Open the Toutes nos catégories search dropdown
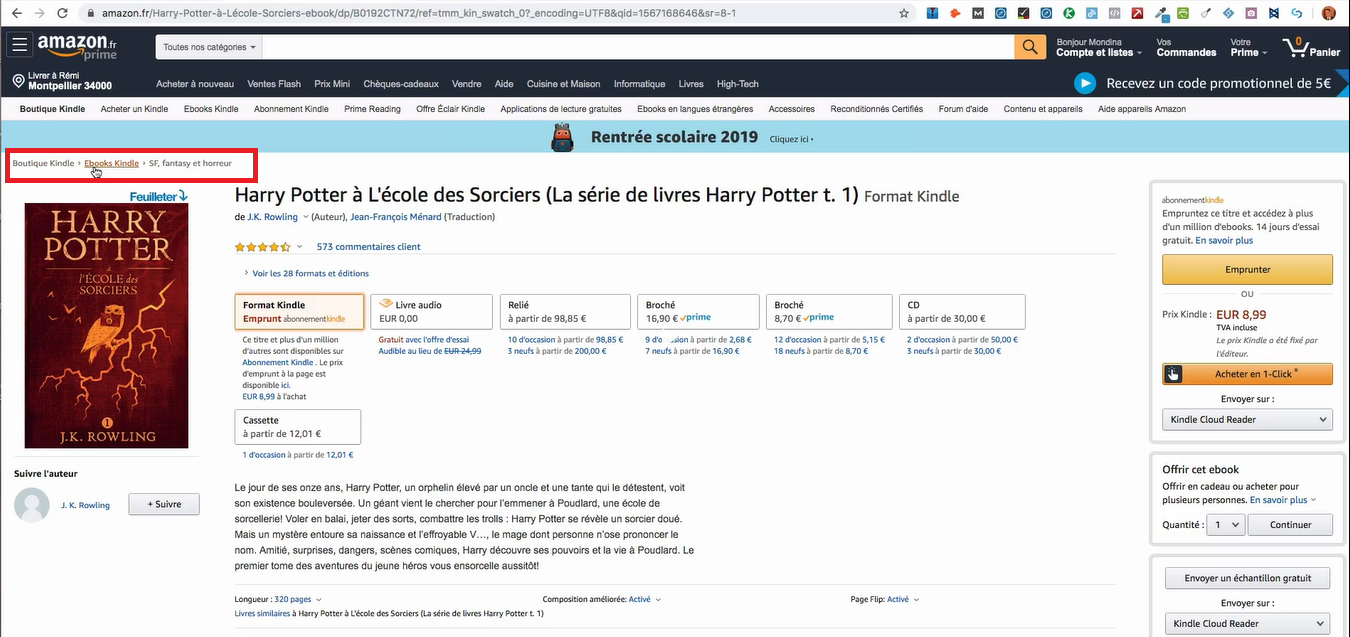 [210, 47]
